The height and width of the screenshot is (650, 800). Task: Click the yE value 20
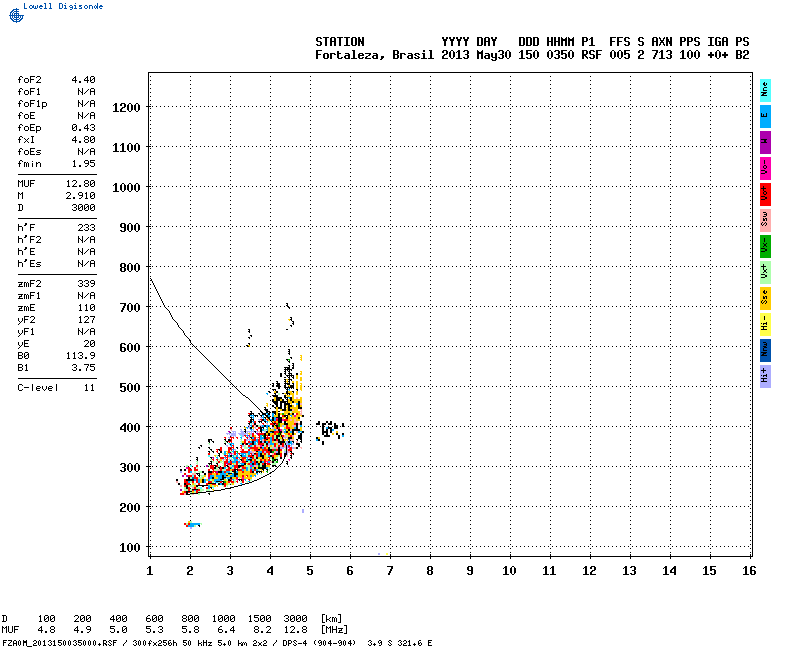[89, 344]
